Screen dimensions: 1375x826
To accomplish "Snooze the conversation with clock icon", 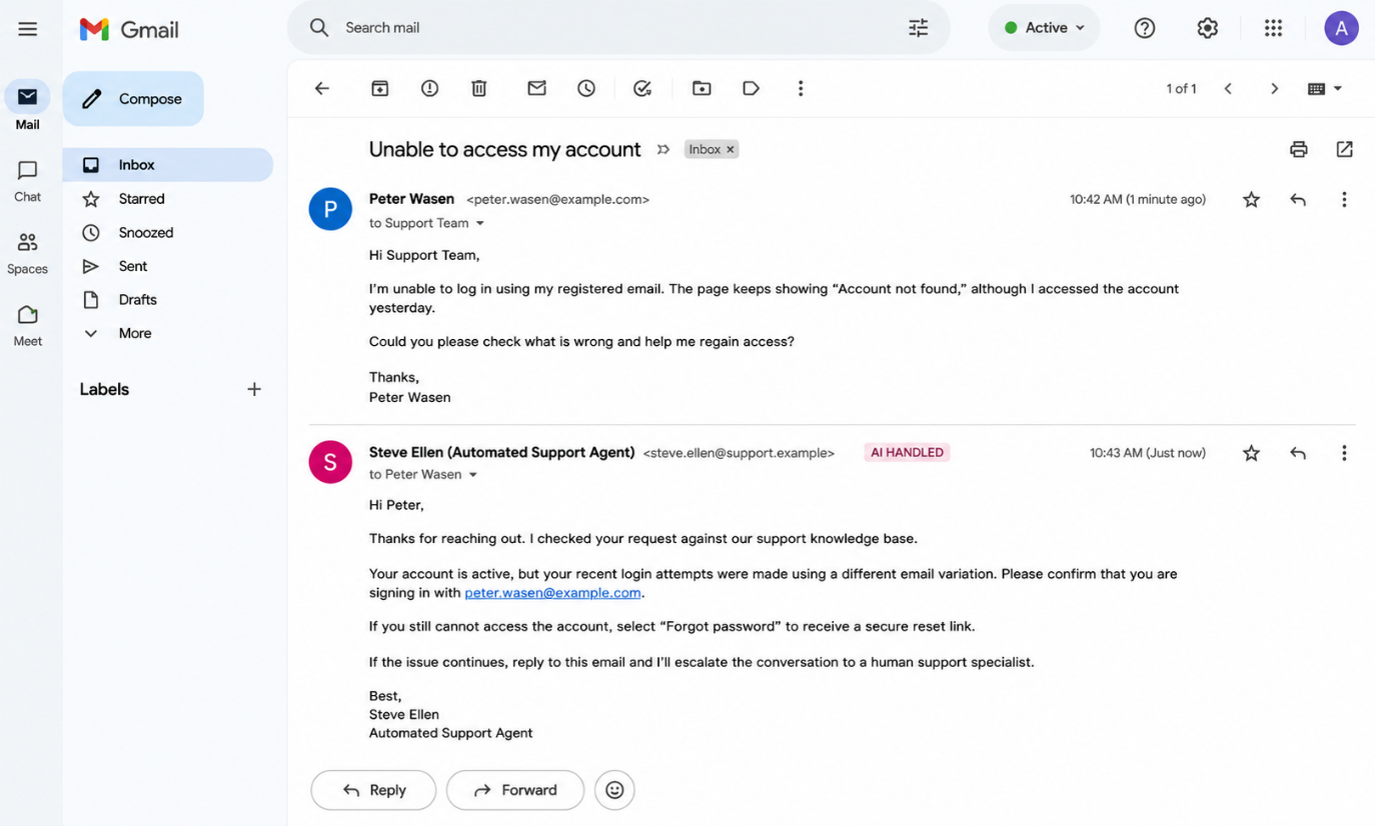I will point(587,88).
